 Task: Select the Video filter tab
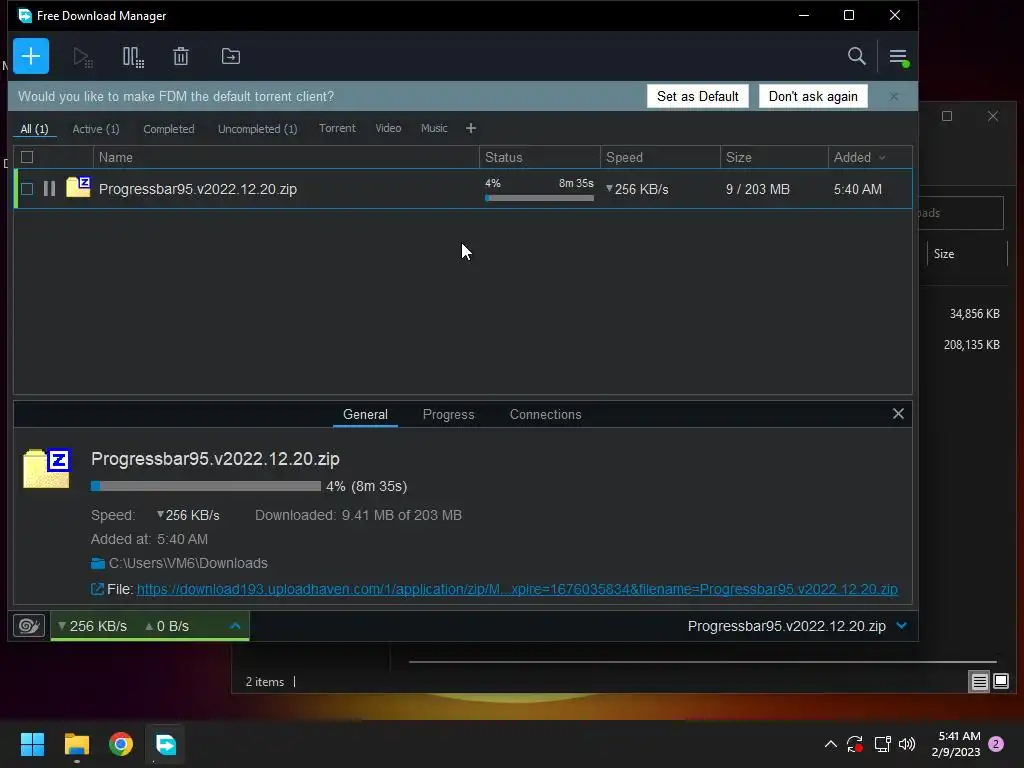pos(388,128)
